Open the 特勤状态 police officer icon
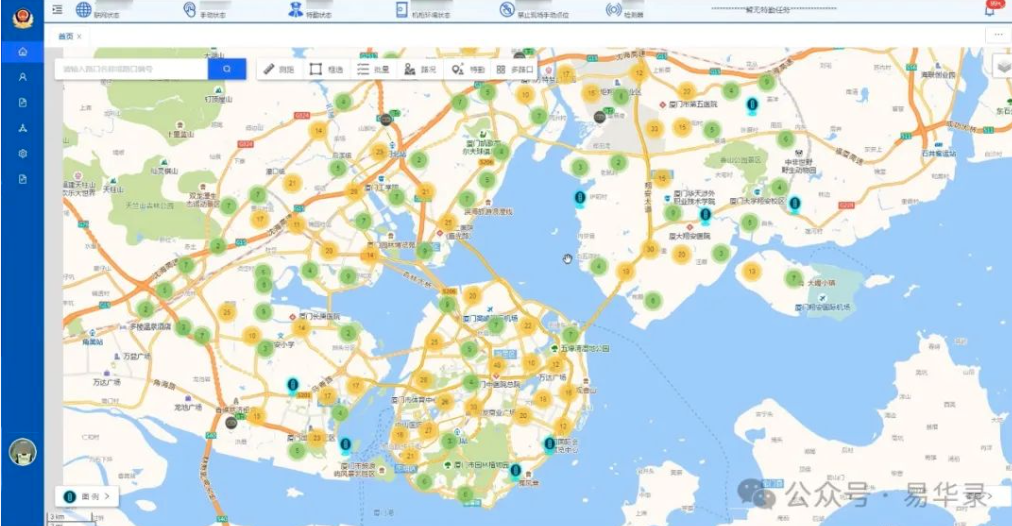 tap(296, 10)
